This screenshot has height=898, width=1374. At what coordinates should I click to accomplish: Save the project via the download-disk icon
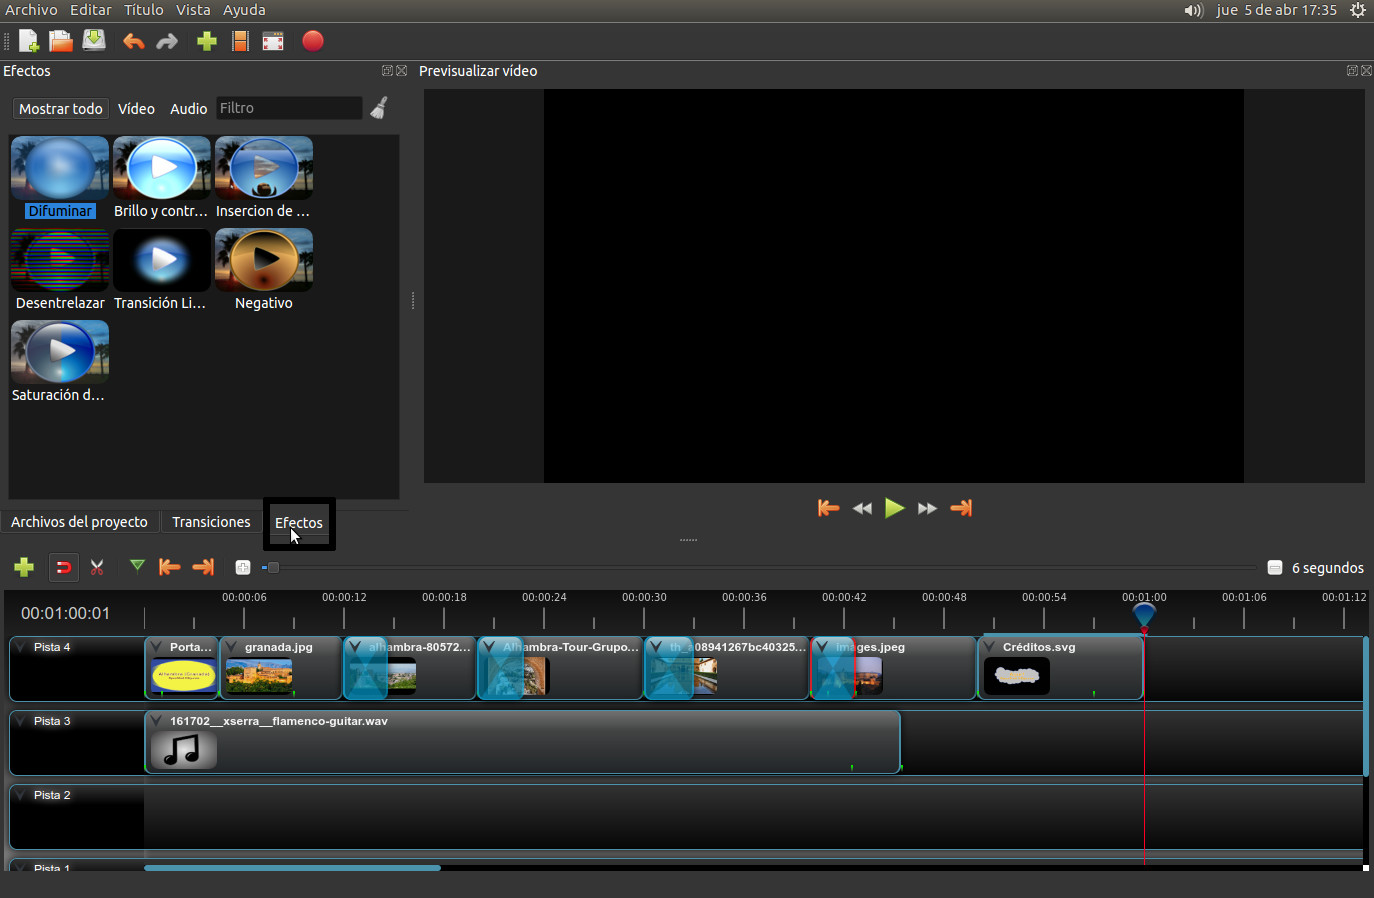[94, 41]
